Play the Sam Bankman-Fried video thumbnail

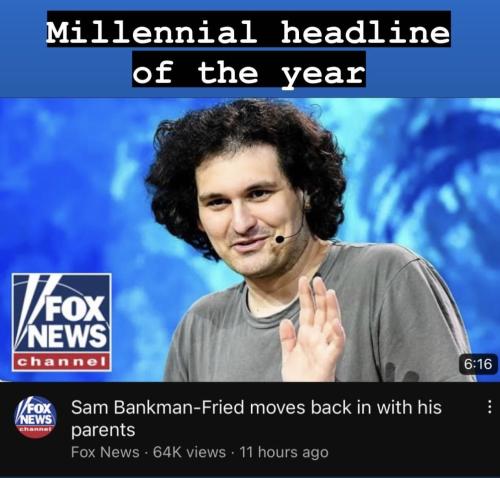pyautogui.click(x=250, y=240)
